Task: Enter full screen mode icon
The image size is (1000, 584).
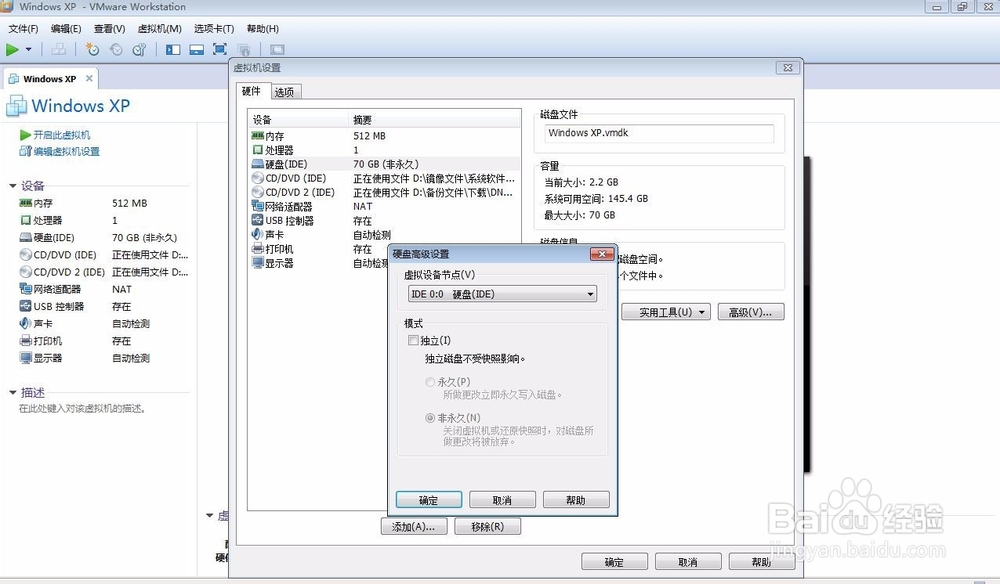Action: [x=219, y=49]
